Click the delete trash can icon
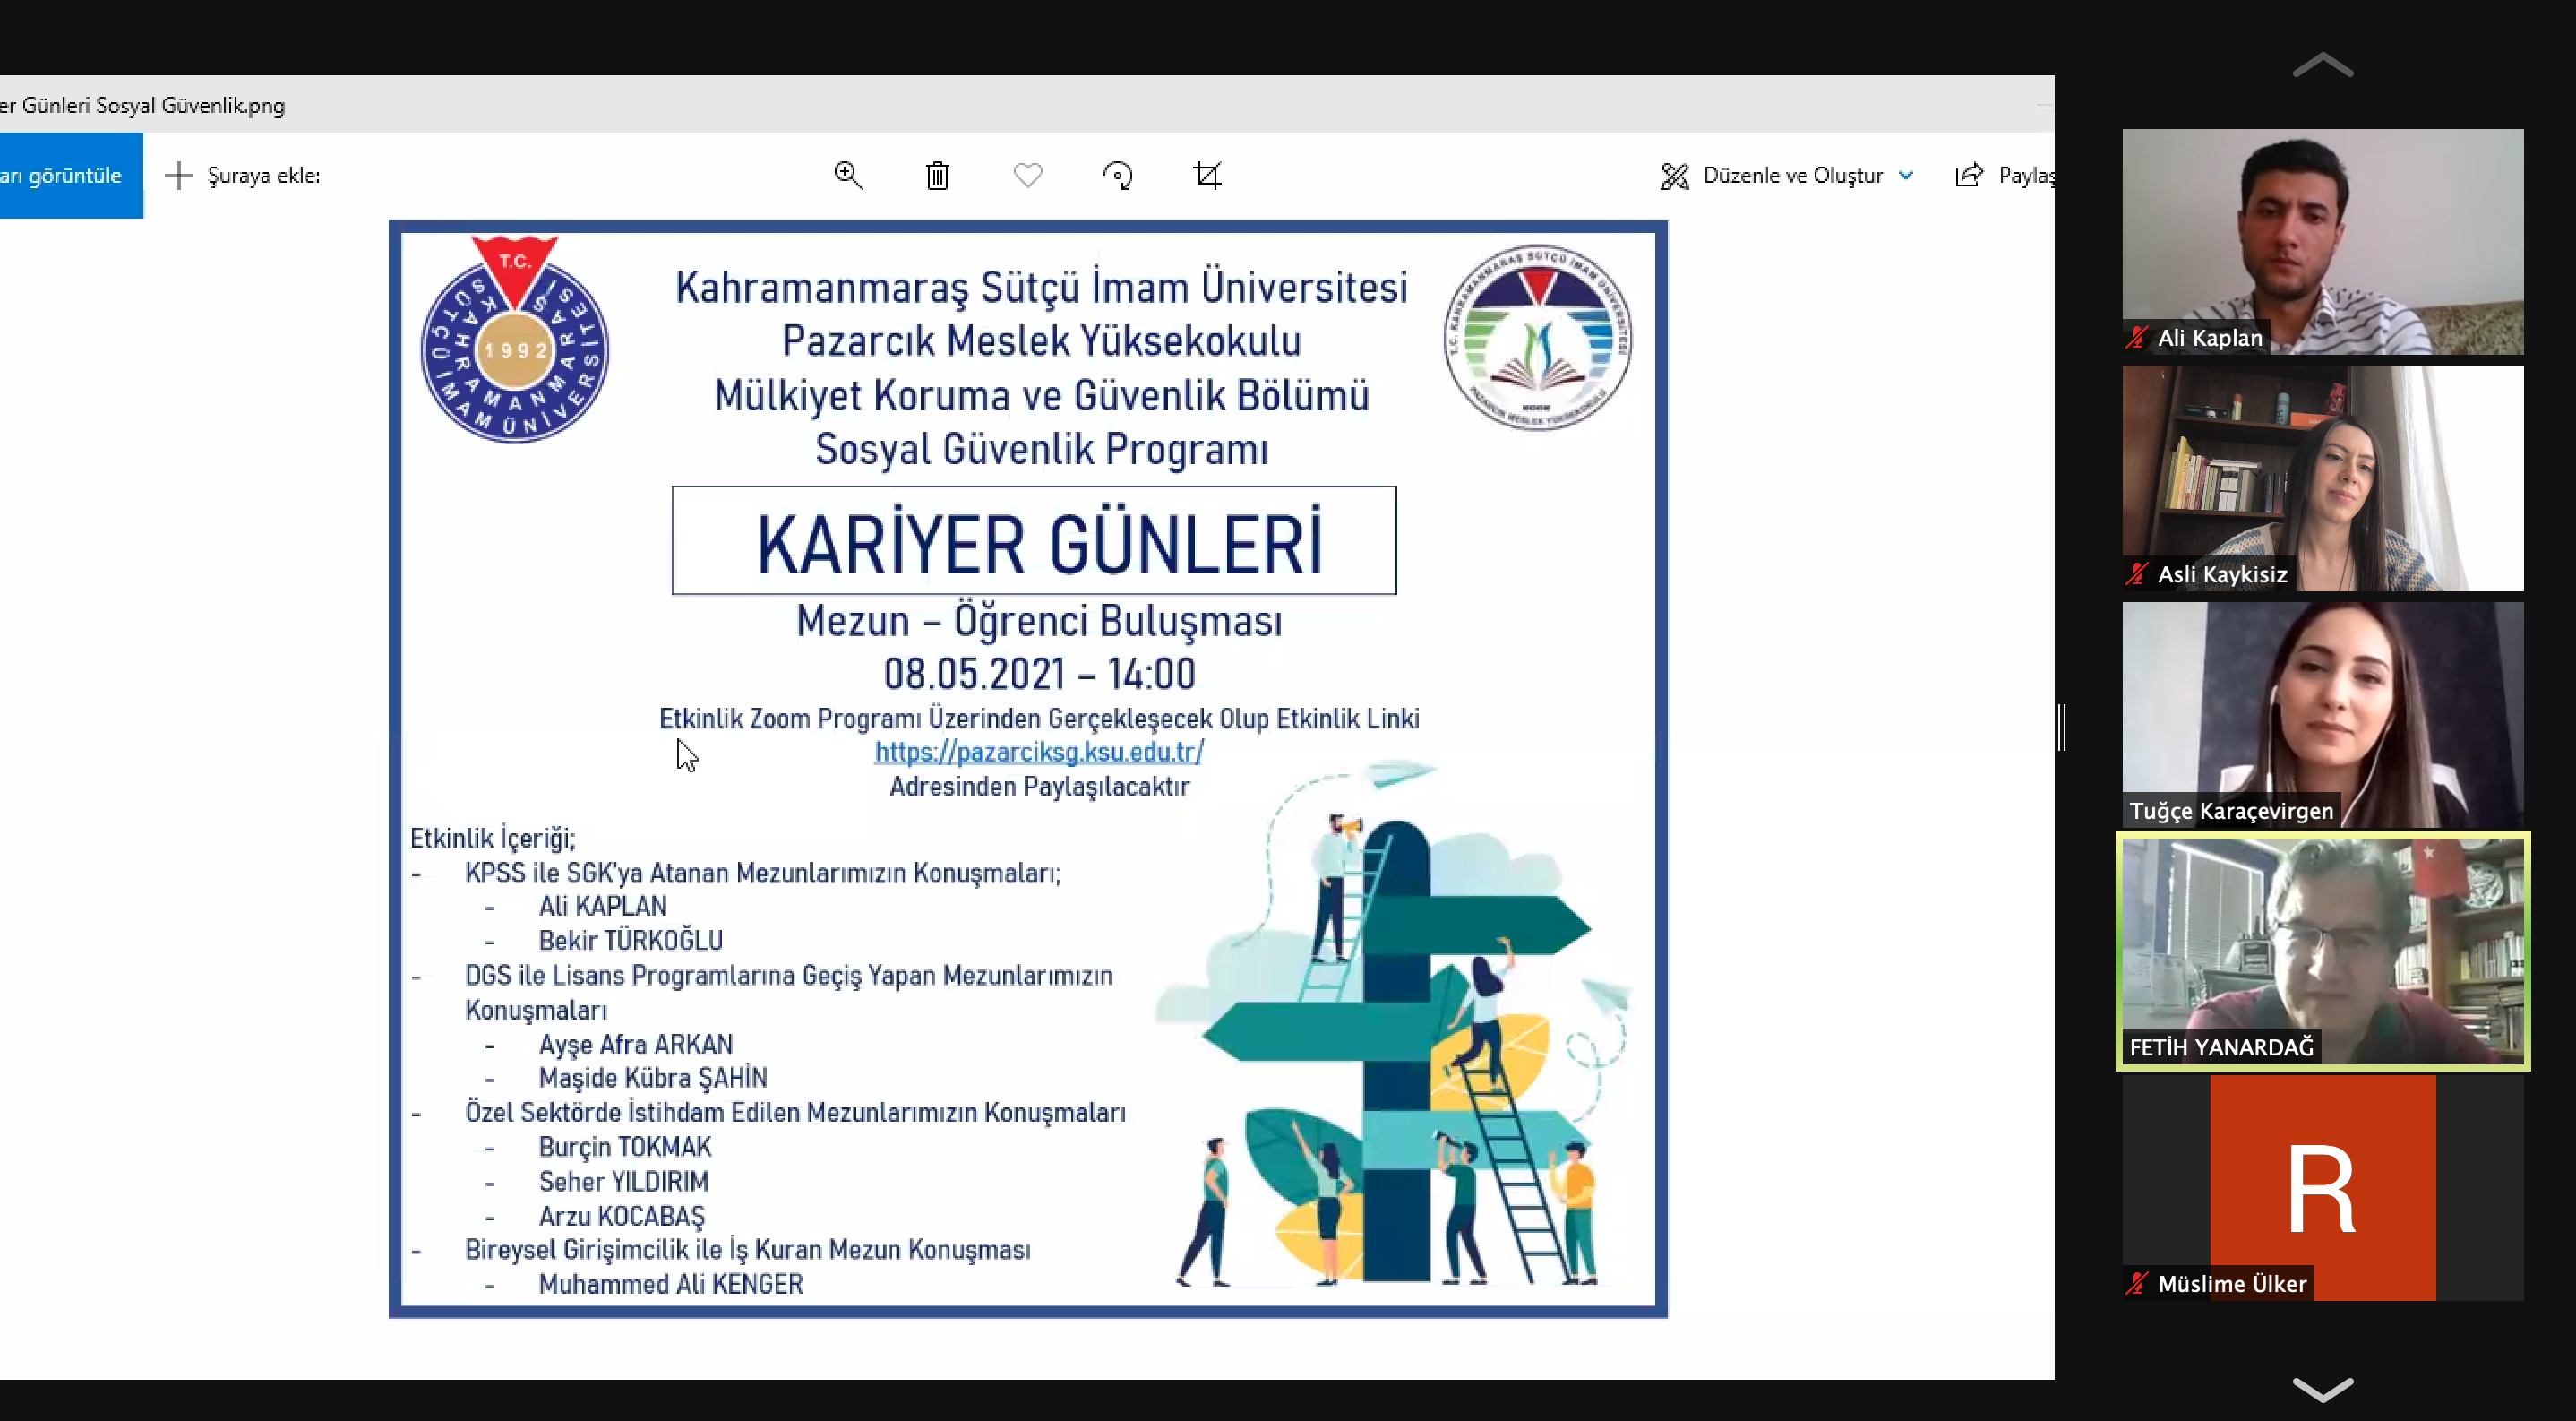This screenshot has width=2576, height=1421. pyautogui.click(x=937, y=176)
